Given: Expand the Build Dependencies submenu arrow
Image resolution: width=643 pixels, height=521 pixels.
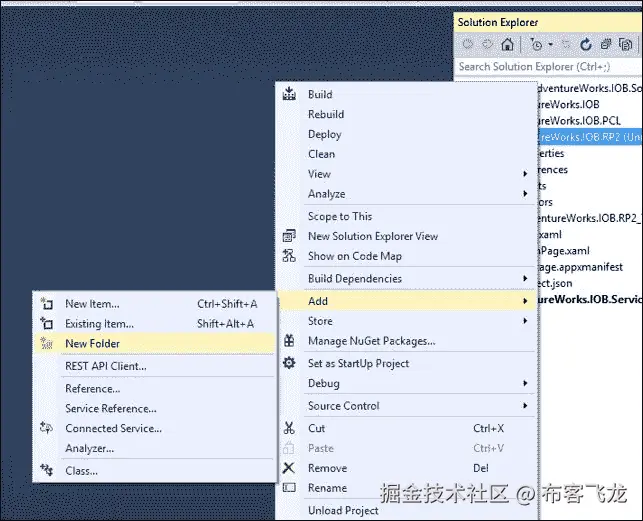Looking at the screenshot, I should 525,279.
